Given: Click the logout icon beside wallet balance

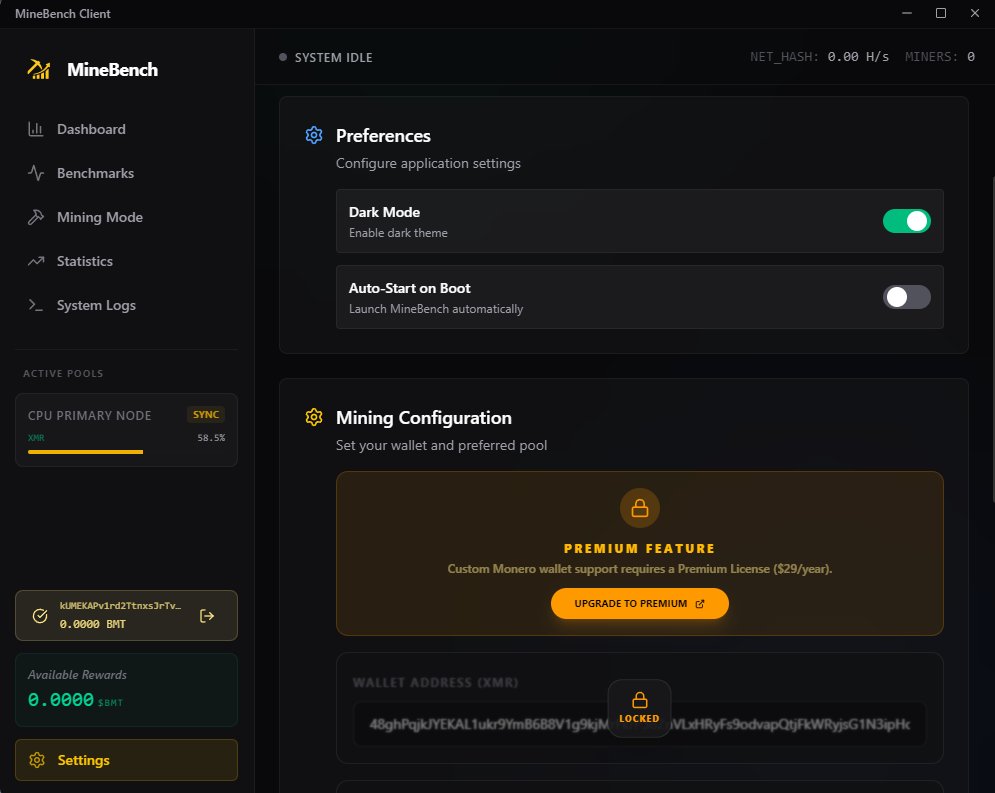Looking at the screenshot, I should pyautogui.click(x=207, y=615).
